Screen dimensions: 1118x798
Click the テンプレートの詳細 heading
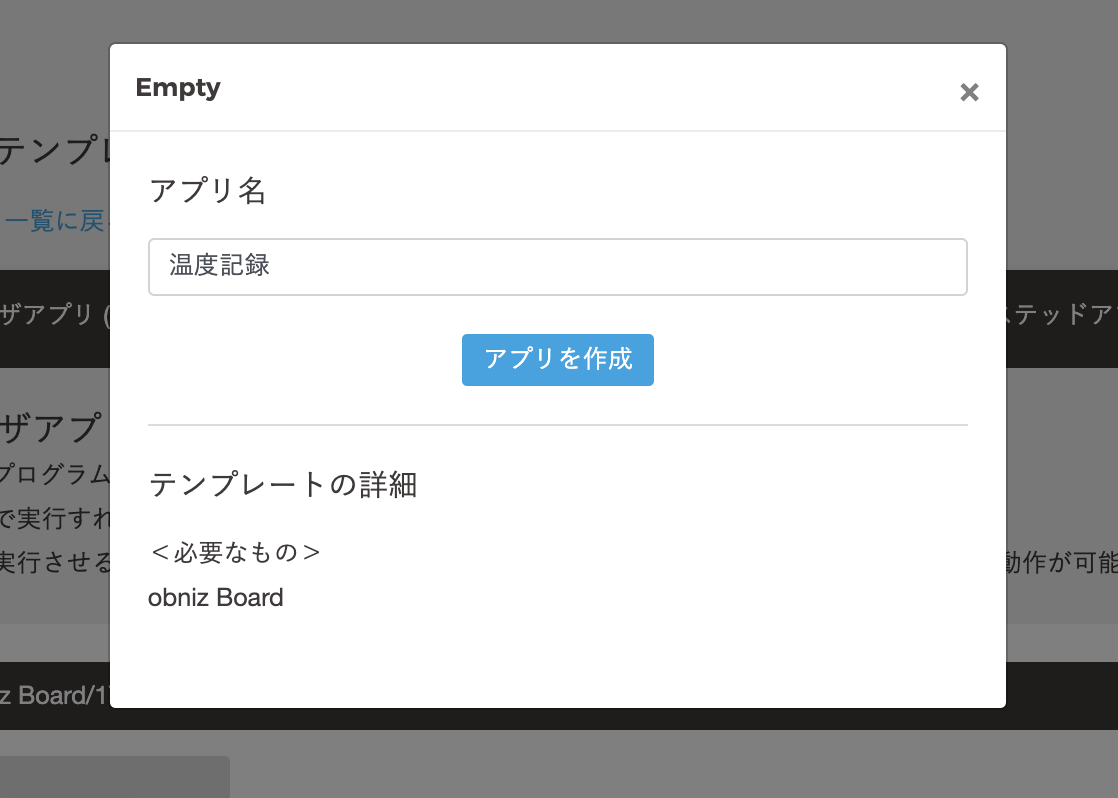click(x=283, y=485)
